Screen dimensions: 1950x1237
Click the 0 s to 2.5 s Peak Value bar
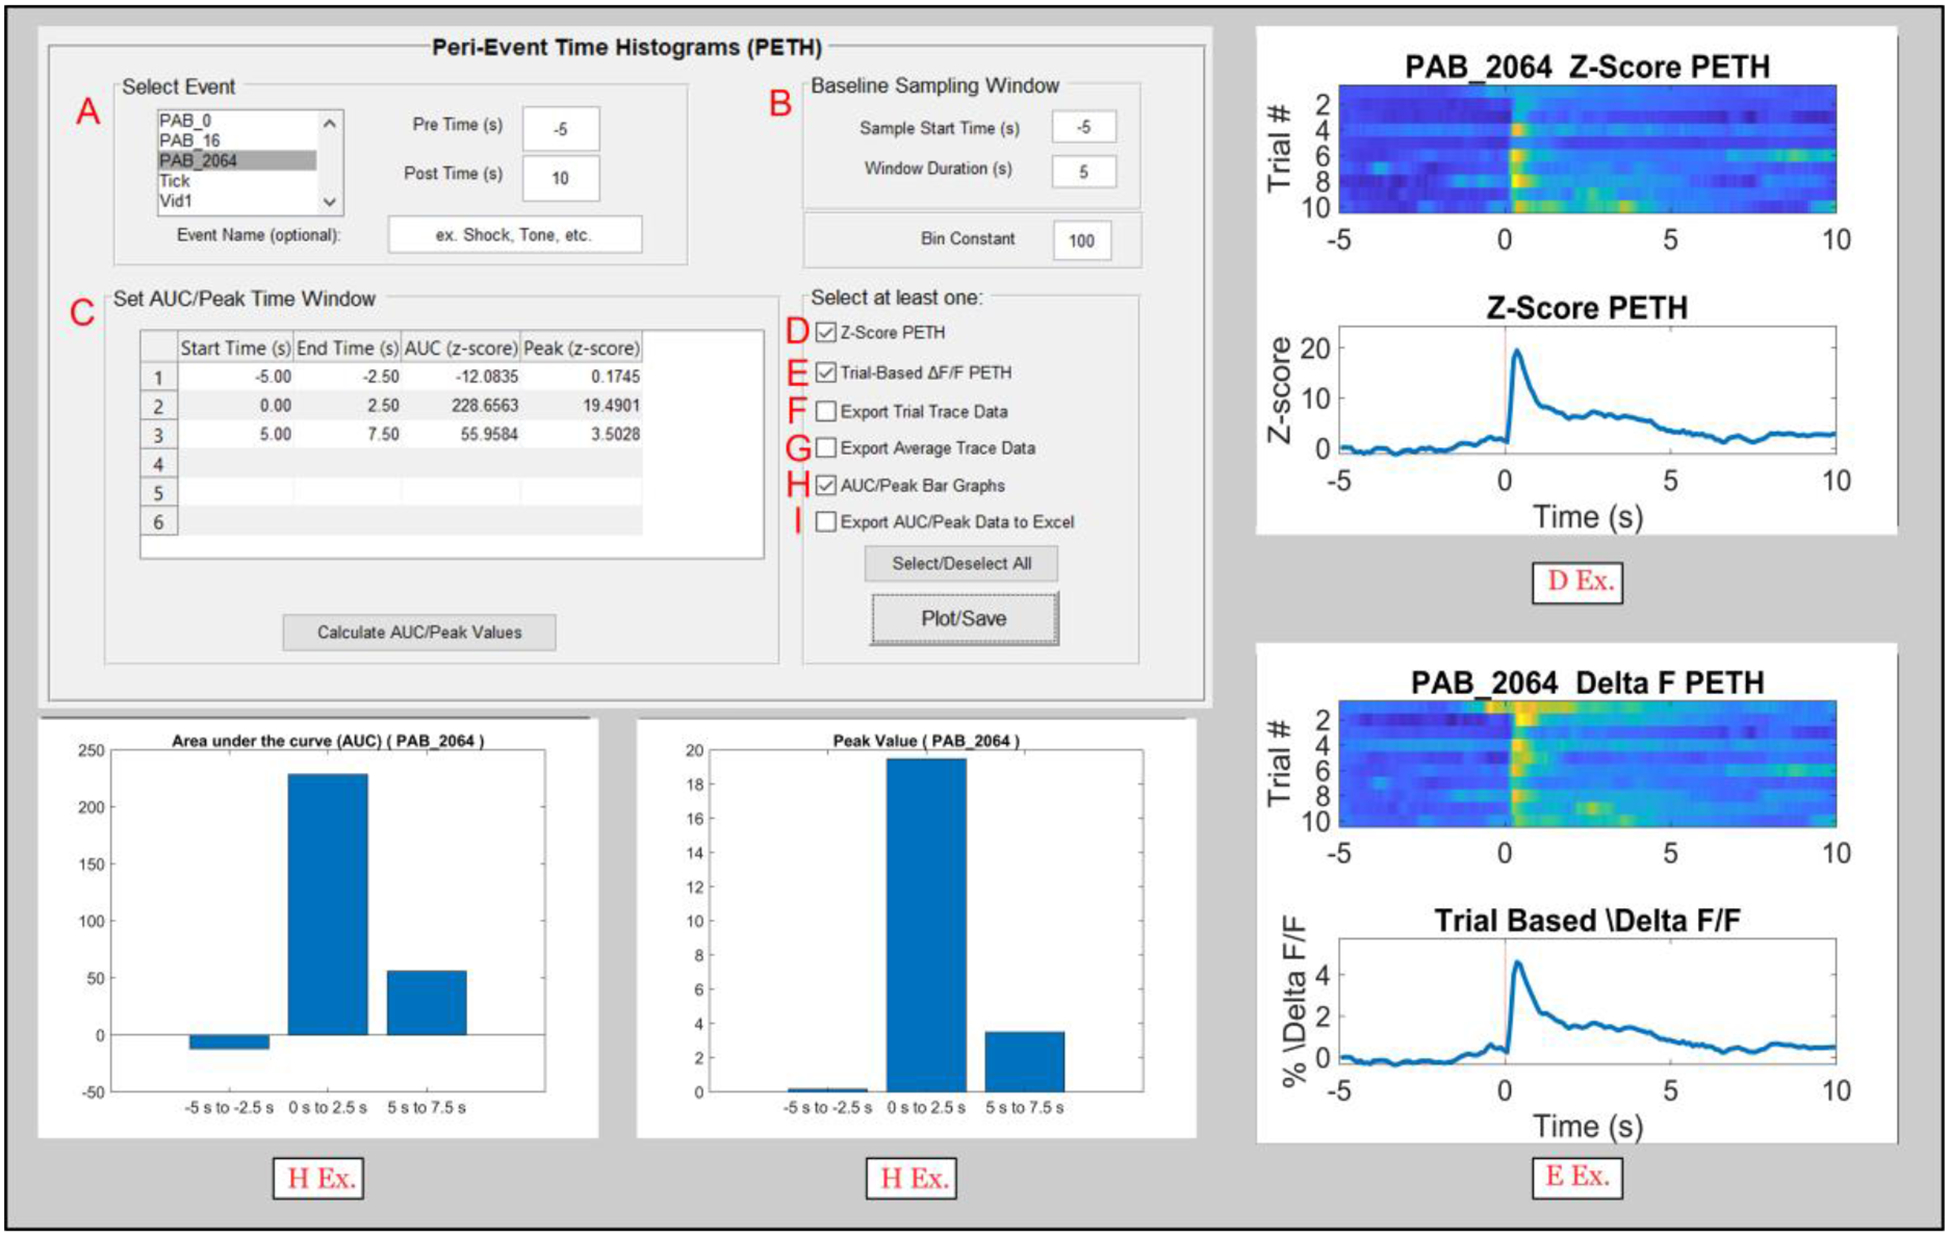[x=926, y=925]
